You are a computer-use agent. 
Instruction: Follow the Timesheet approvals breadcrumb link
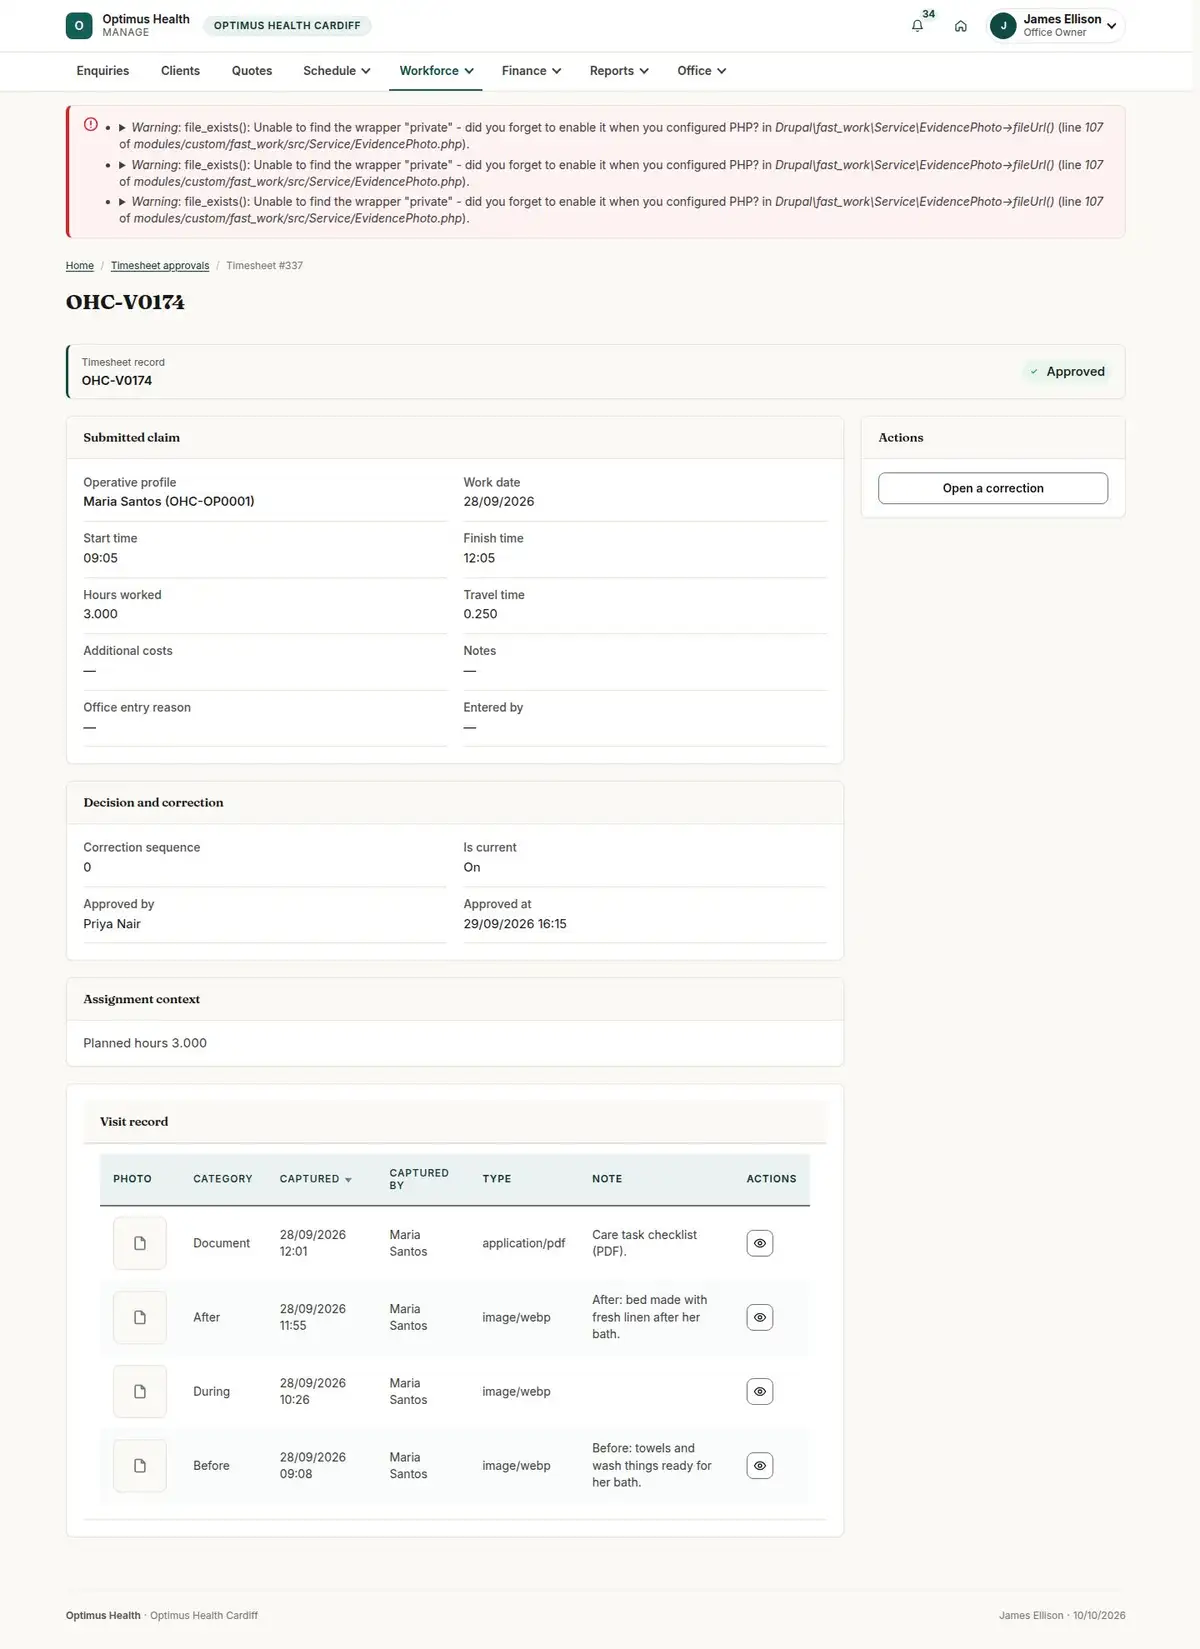[160, 266]
